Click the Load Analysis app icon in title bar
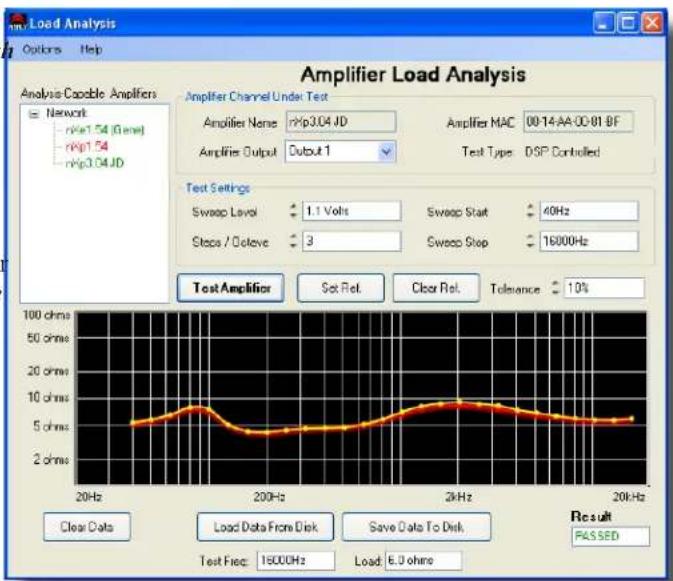The image size is (673, 581). [18, 22]
